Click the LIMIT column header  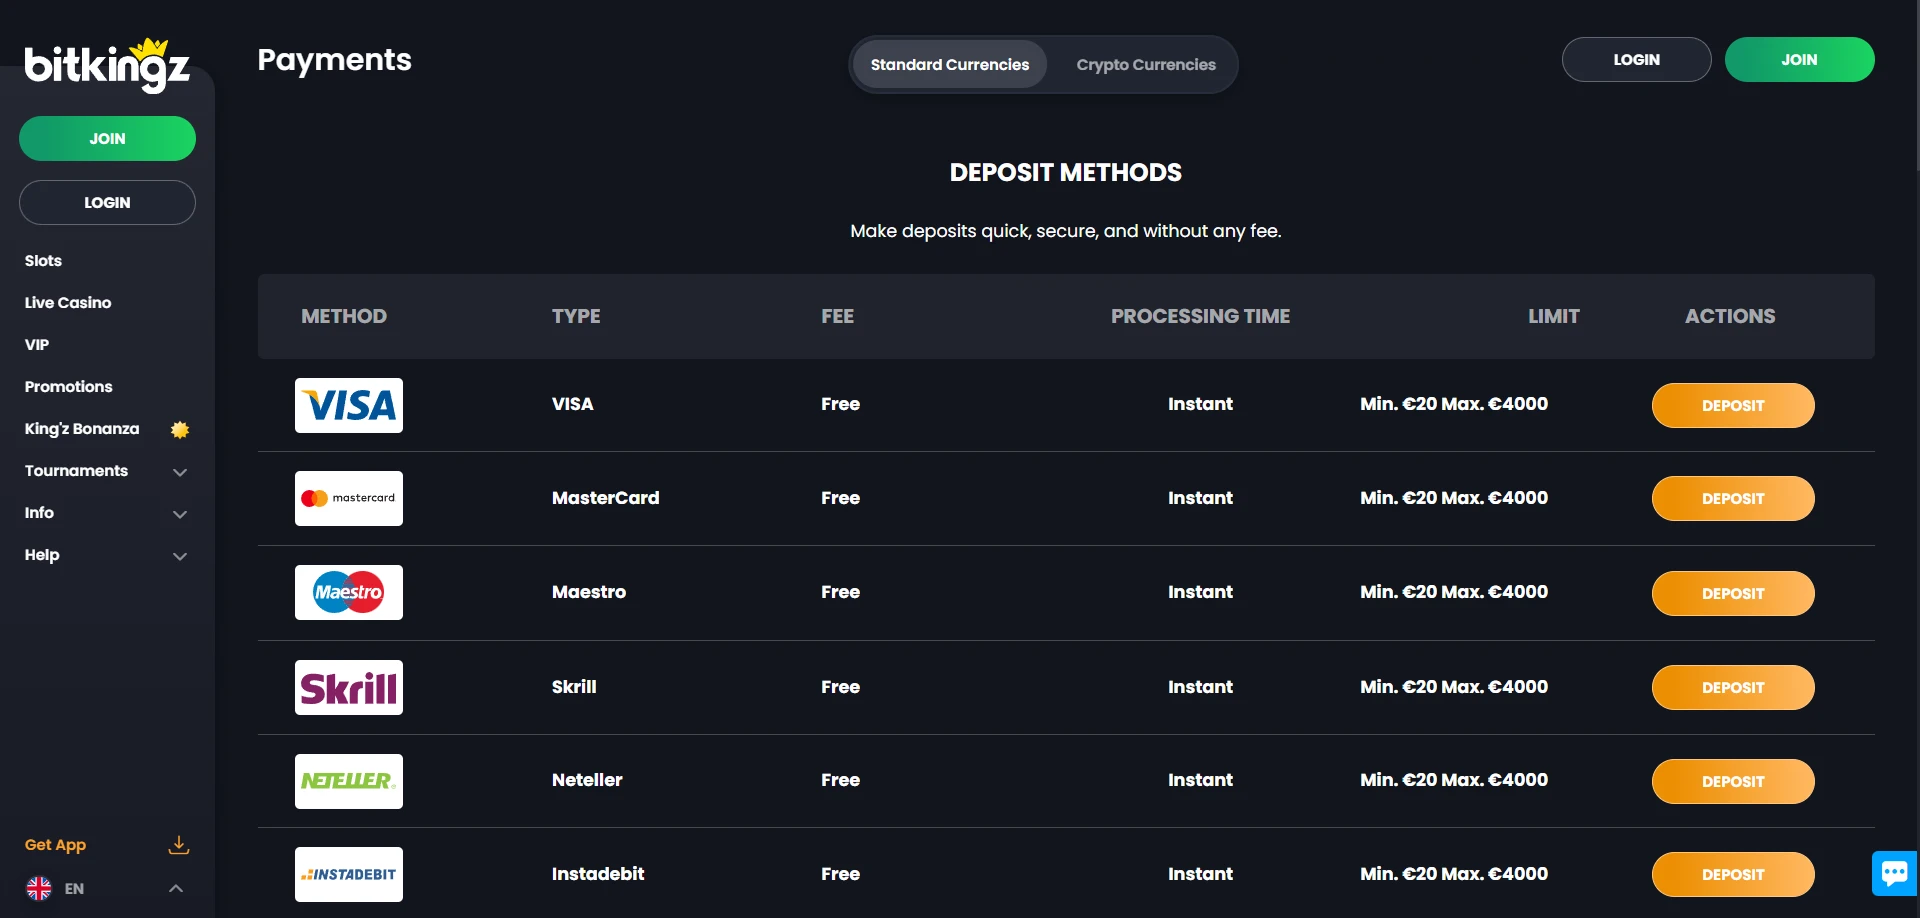pyautogui.click(x=1553, y=316)
